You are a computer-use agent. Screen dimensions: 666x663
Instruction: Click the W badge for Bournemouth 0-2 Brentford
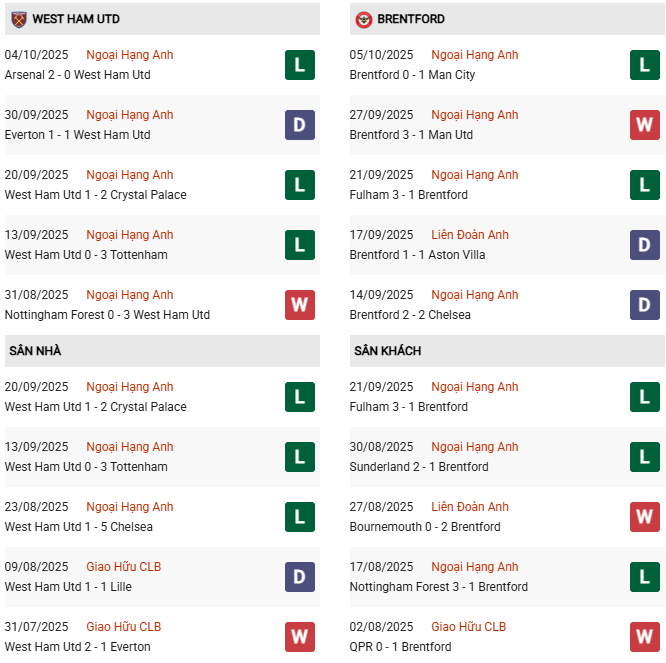point(644,517)
